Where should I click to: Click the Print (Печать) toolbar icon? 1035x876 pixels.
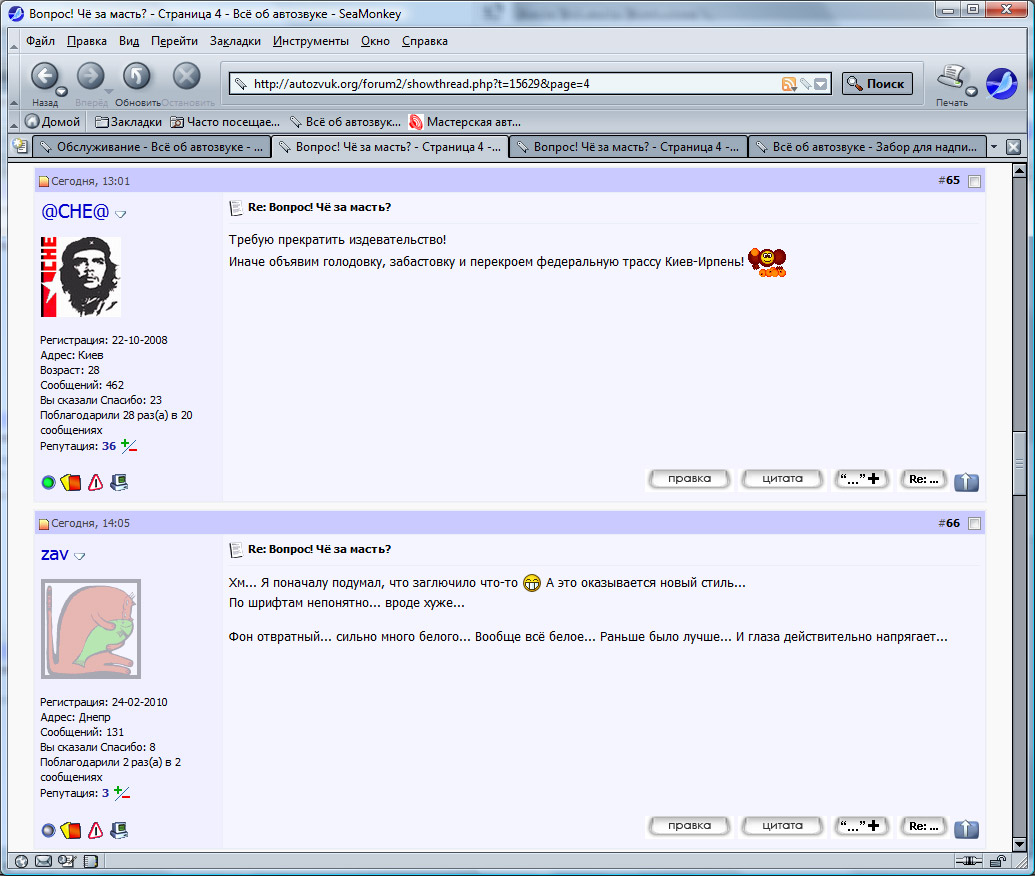coord(951,78)
